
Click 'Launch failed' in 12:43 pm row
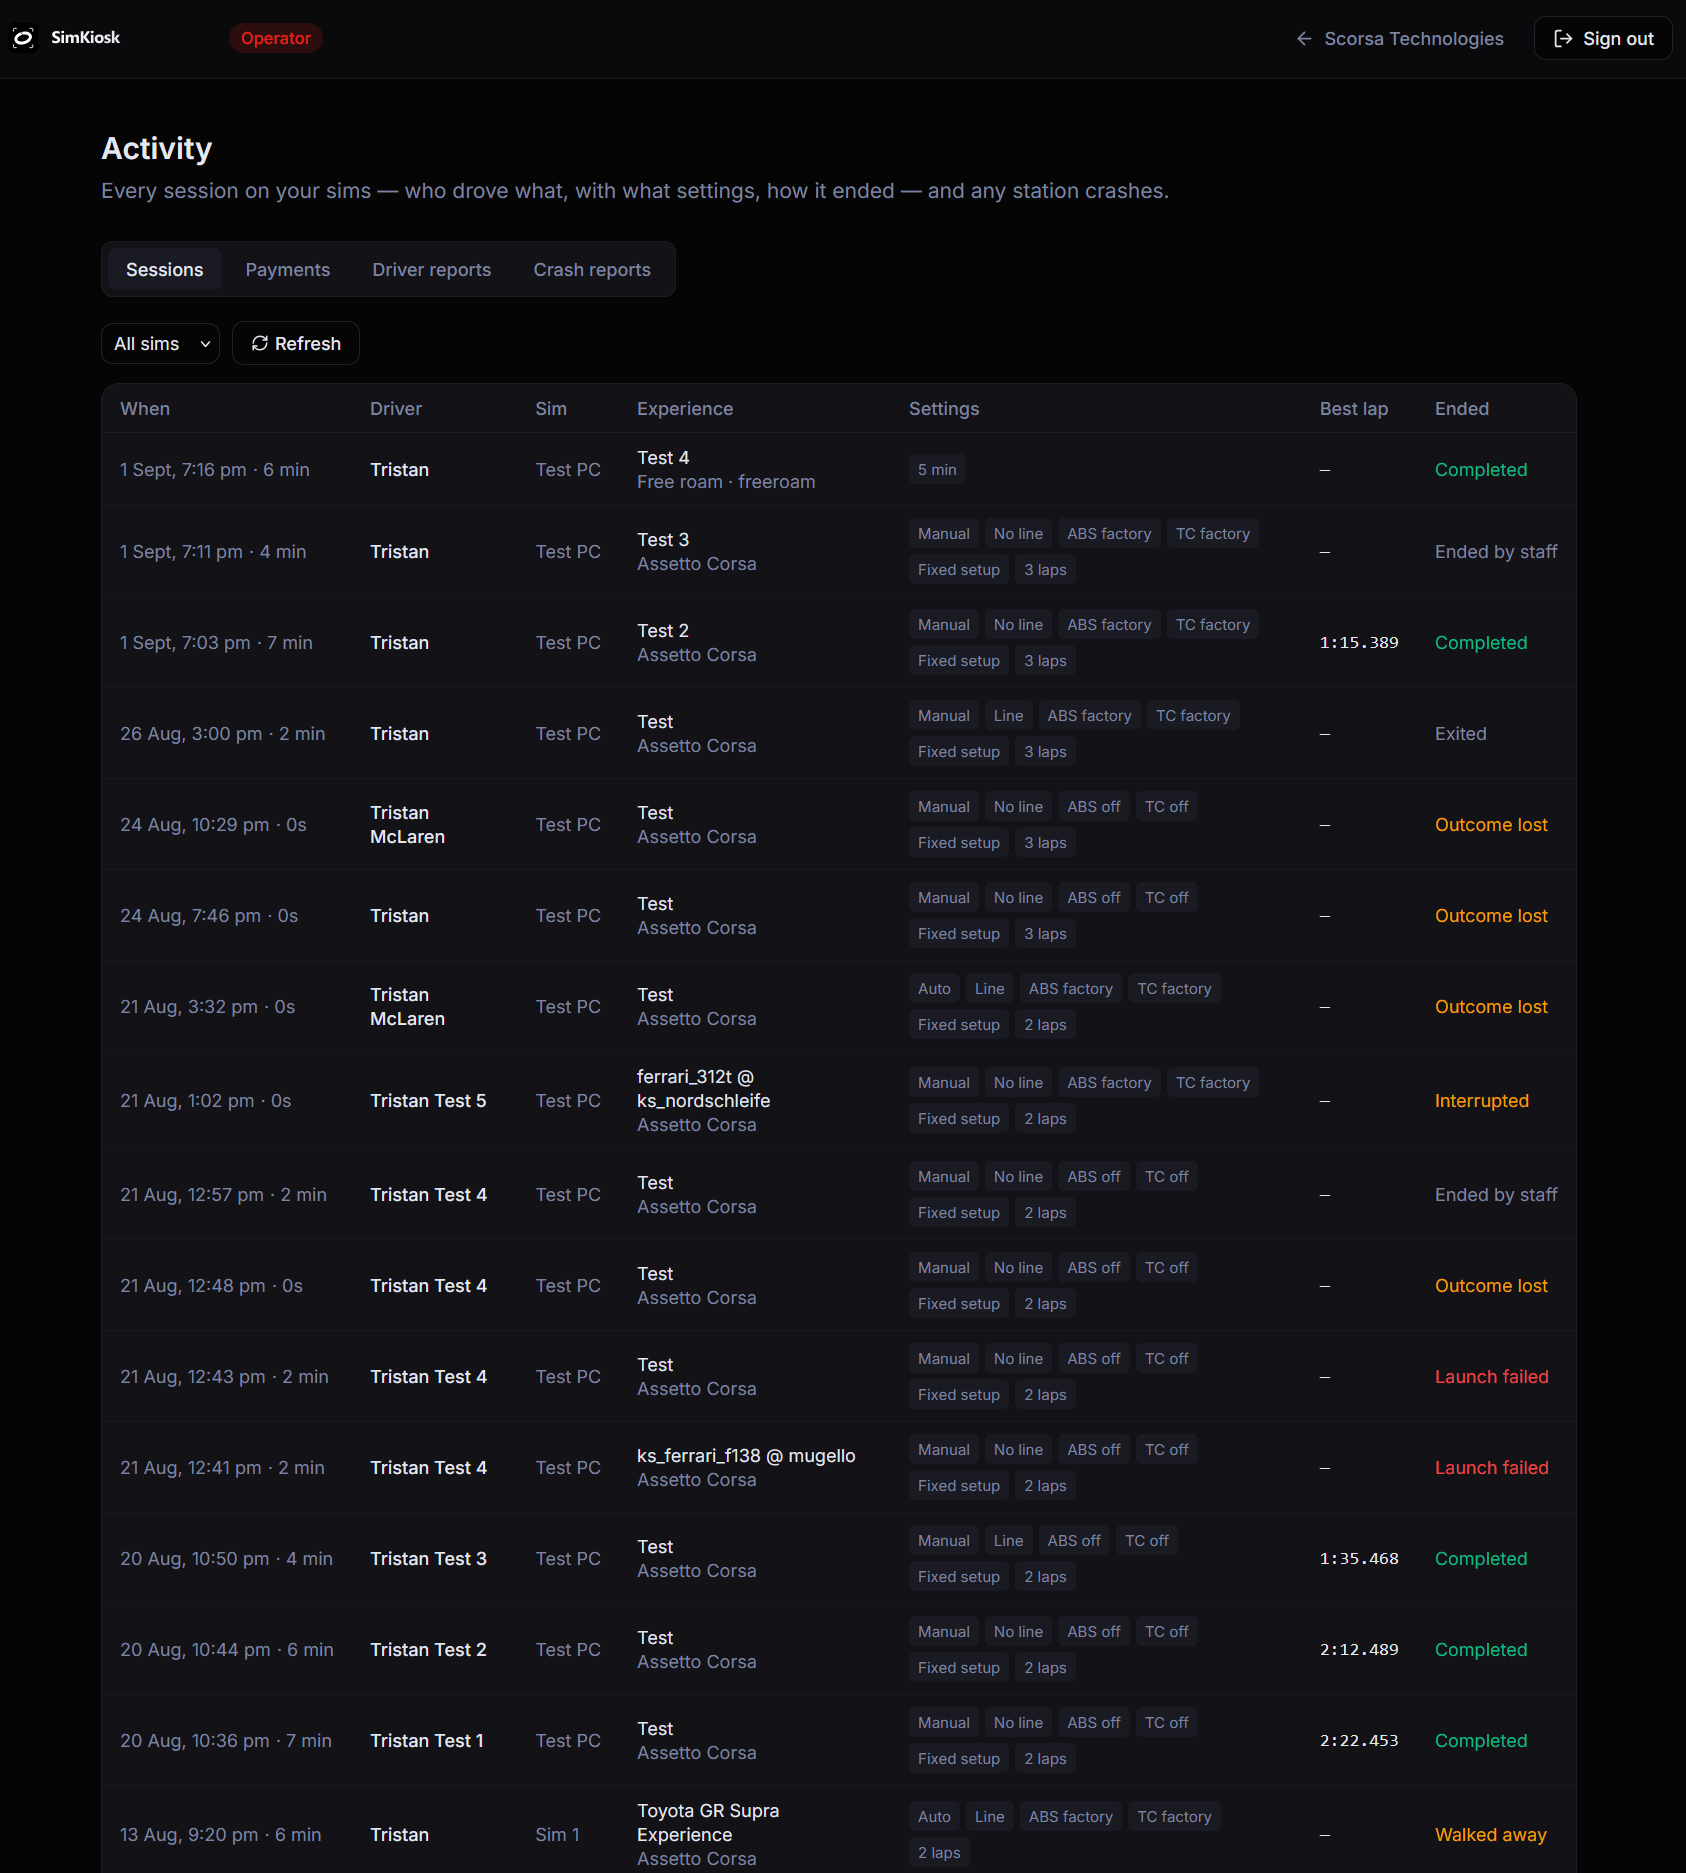point(1492,1377)
